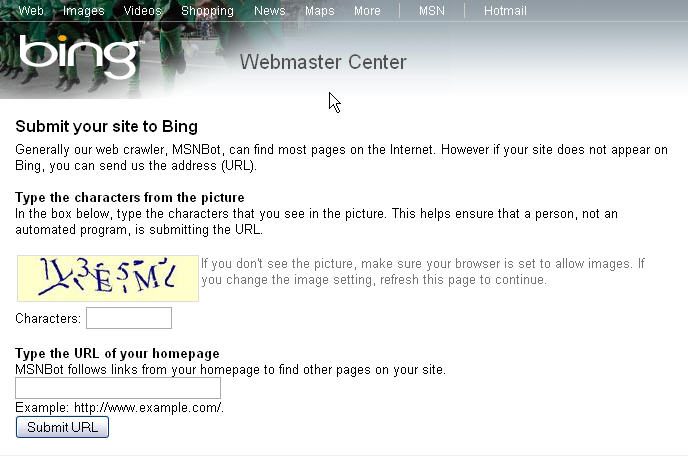Click the 'In the box below' instruction text
The height and width of the screenshot is (459, 688).
point(316,222)
